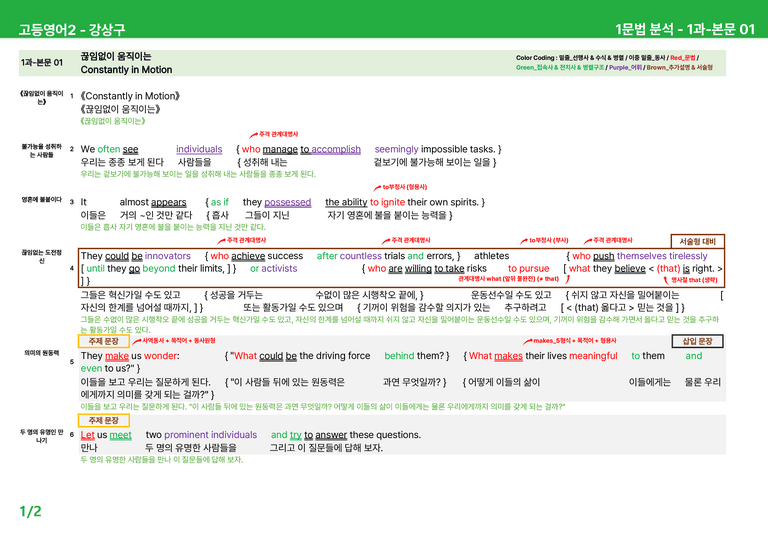Click the '고등영어2 - 강상구' banner title
Screen dimensions: 768x543
(72, 29)
